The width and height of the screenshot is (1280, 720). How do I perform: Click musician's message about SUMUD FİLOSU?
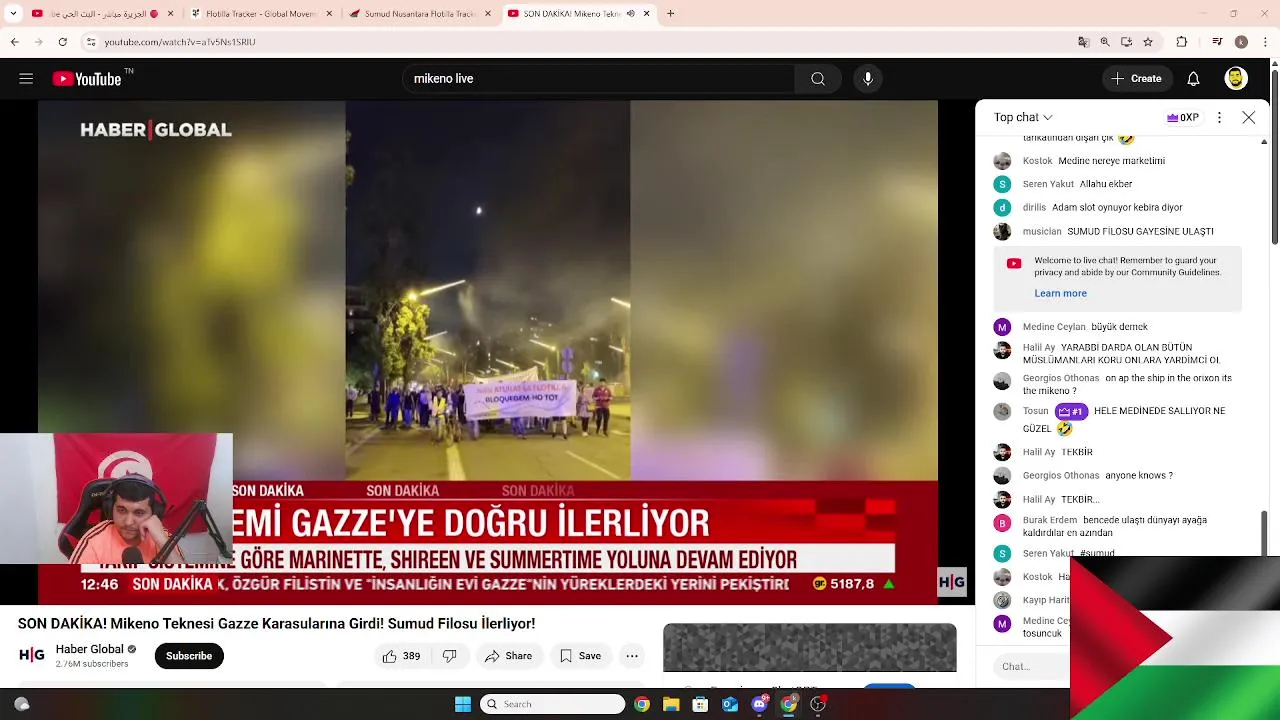(x=1140, y=231)
